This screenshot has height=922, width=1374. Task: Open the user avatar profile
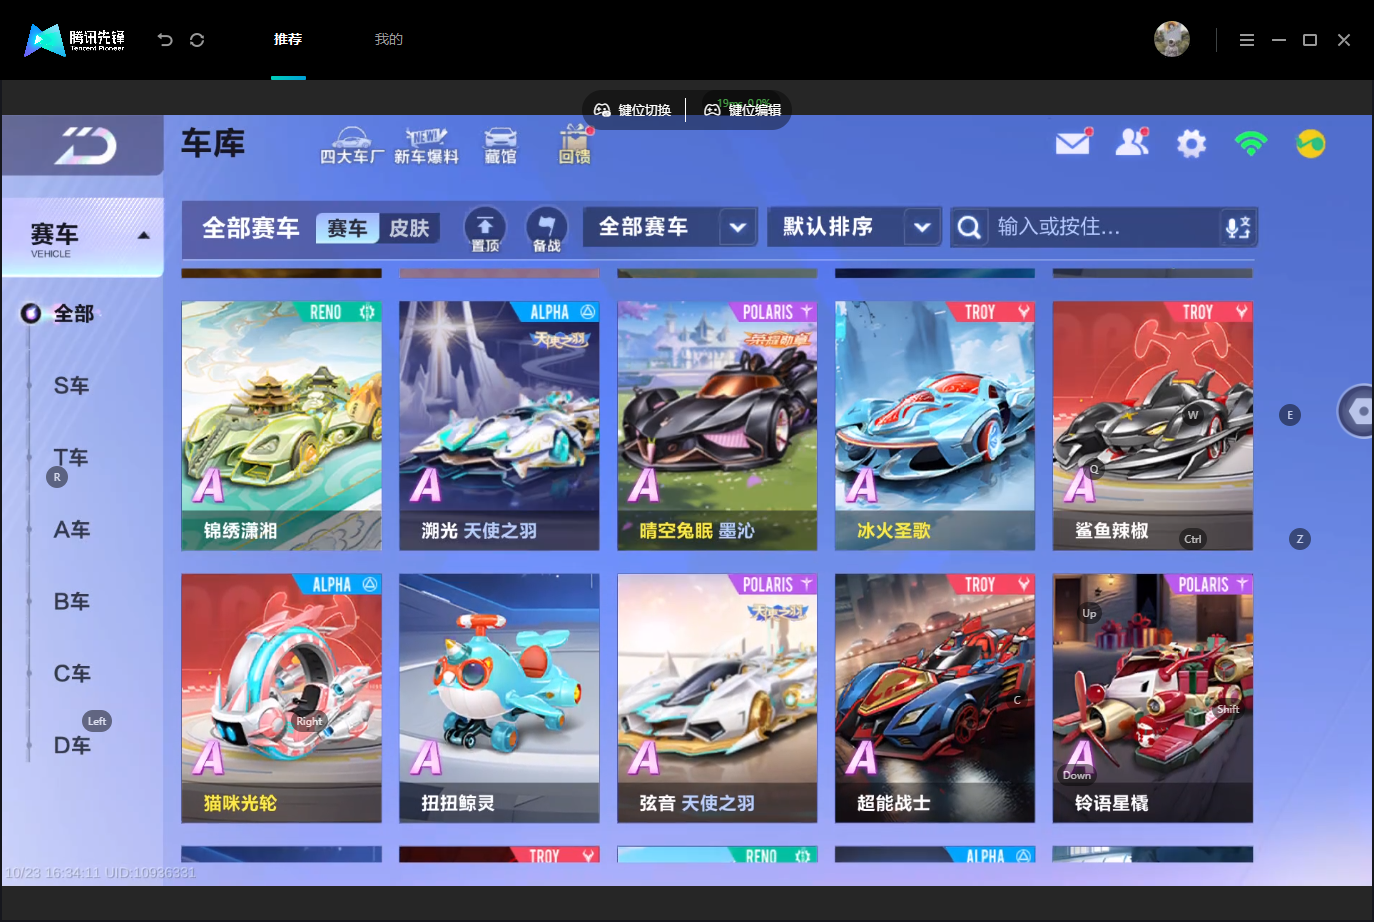1172,39
